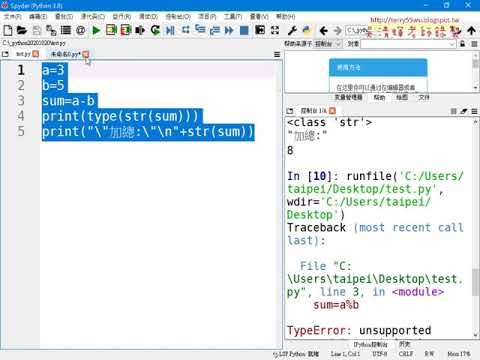
Task: Expand the Help object combo box
Action: [408, 44]
